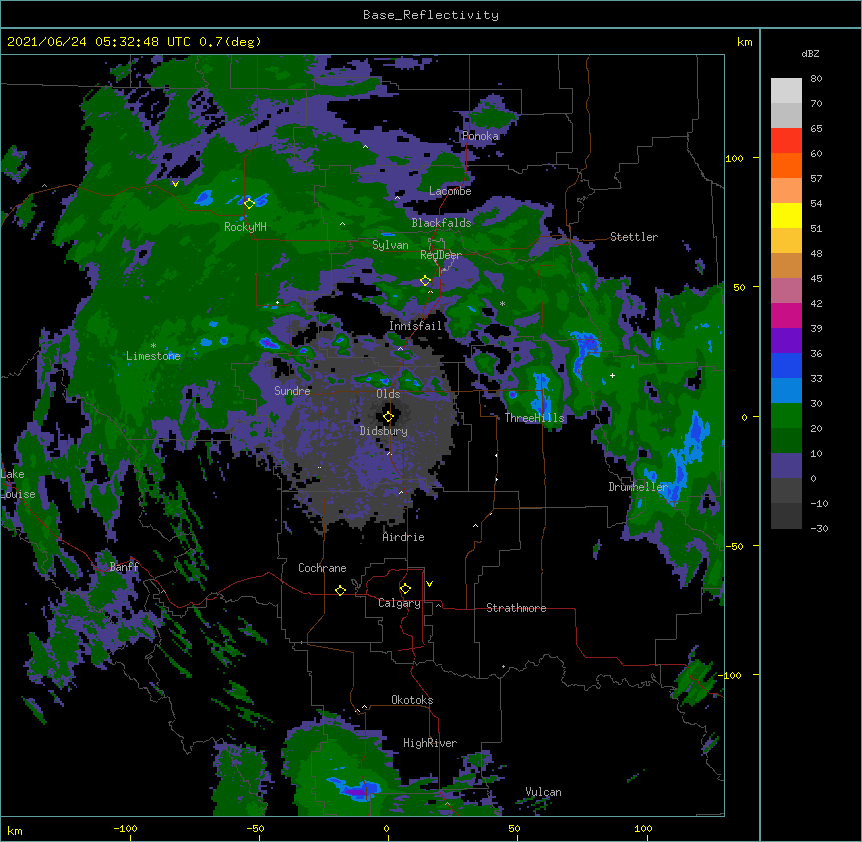Click the Blackfalds label

click(x=441, y=223)
